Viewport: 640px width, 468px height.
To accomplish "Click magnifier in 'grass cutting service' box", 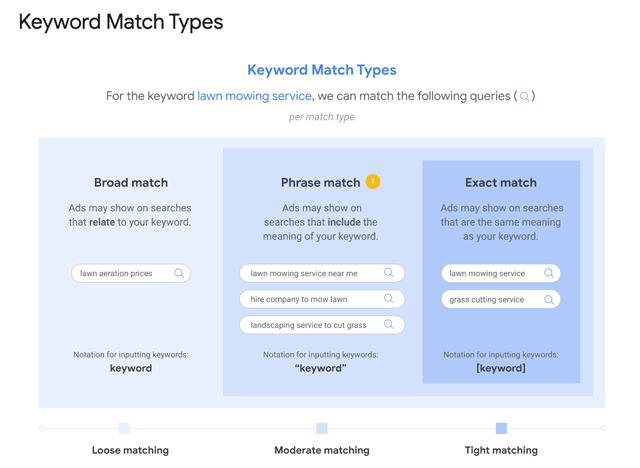I will pyautogui.click(x=549, y=299).
